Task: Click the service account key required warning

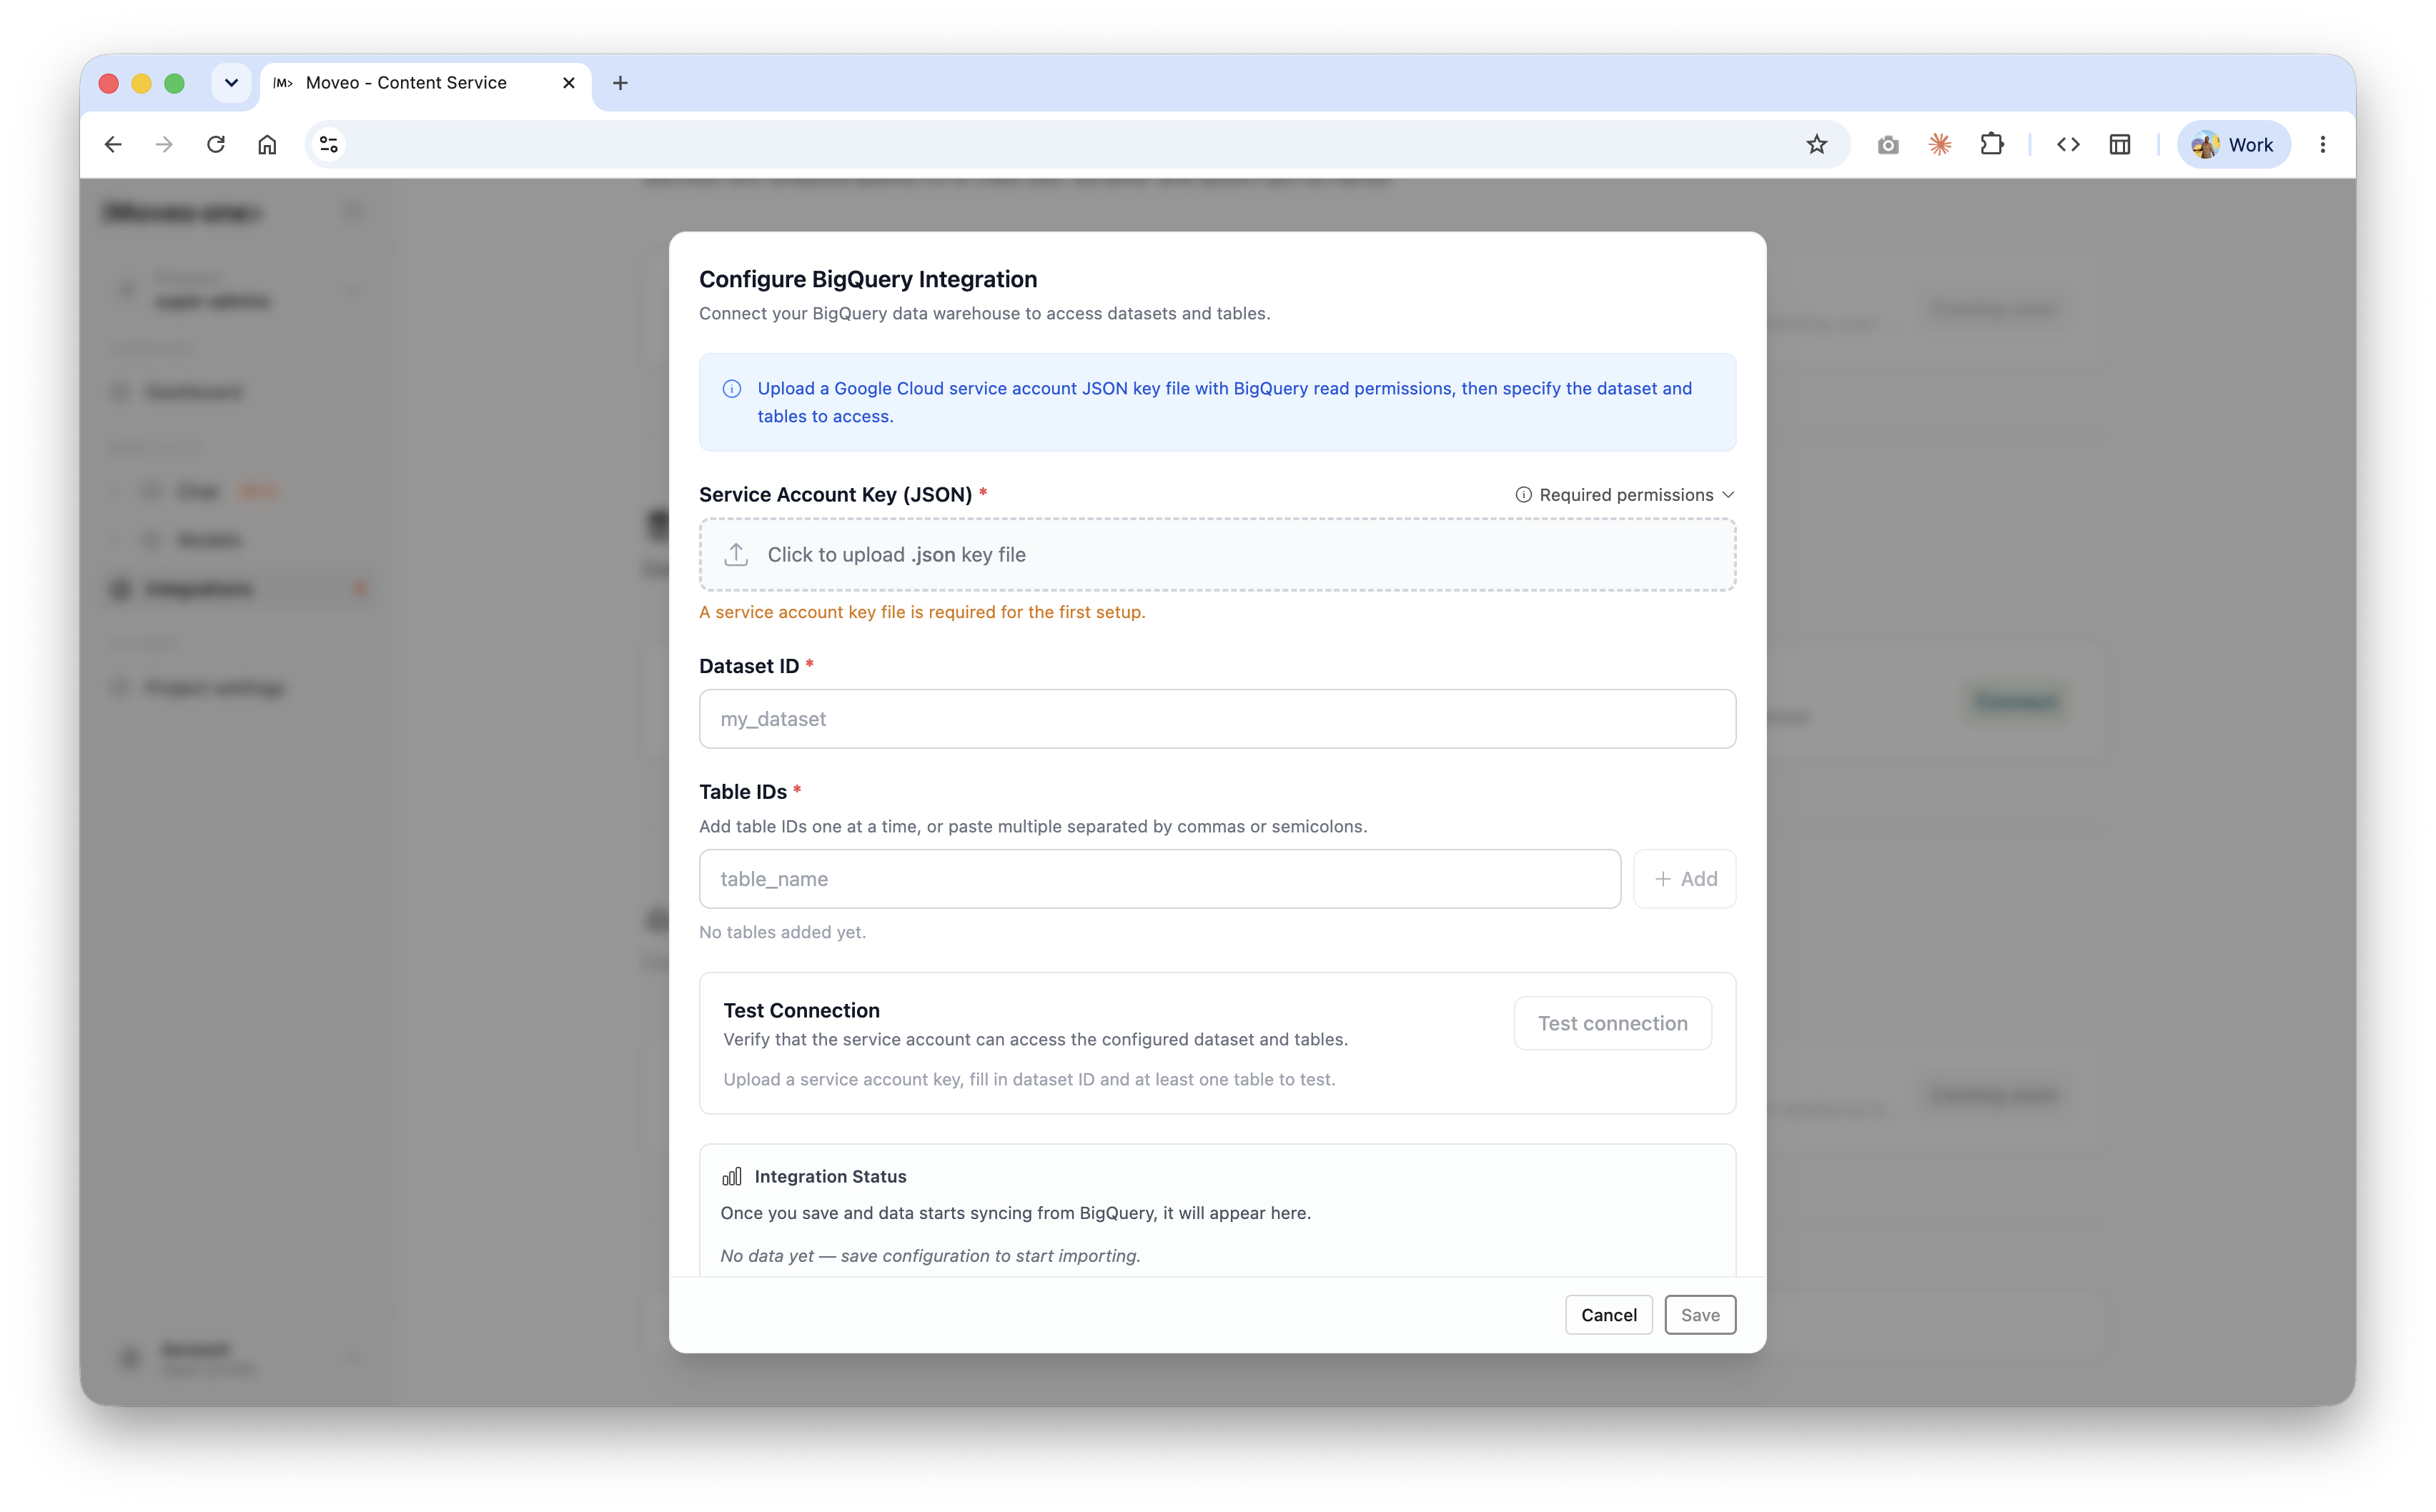Action: [x=922, y=612]
